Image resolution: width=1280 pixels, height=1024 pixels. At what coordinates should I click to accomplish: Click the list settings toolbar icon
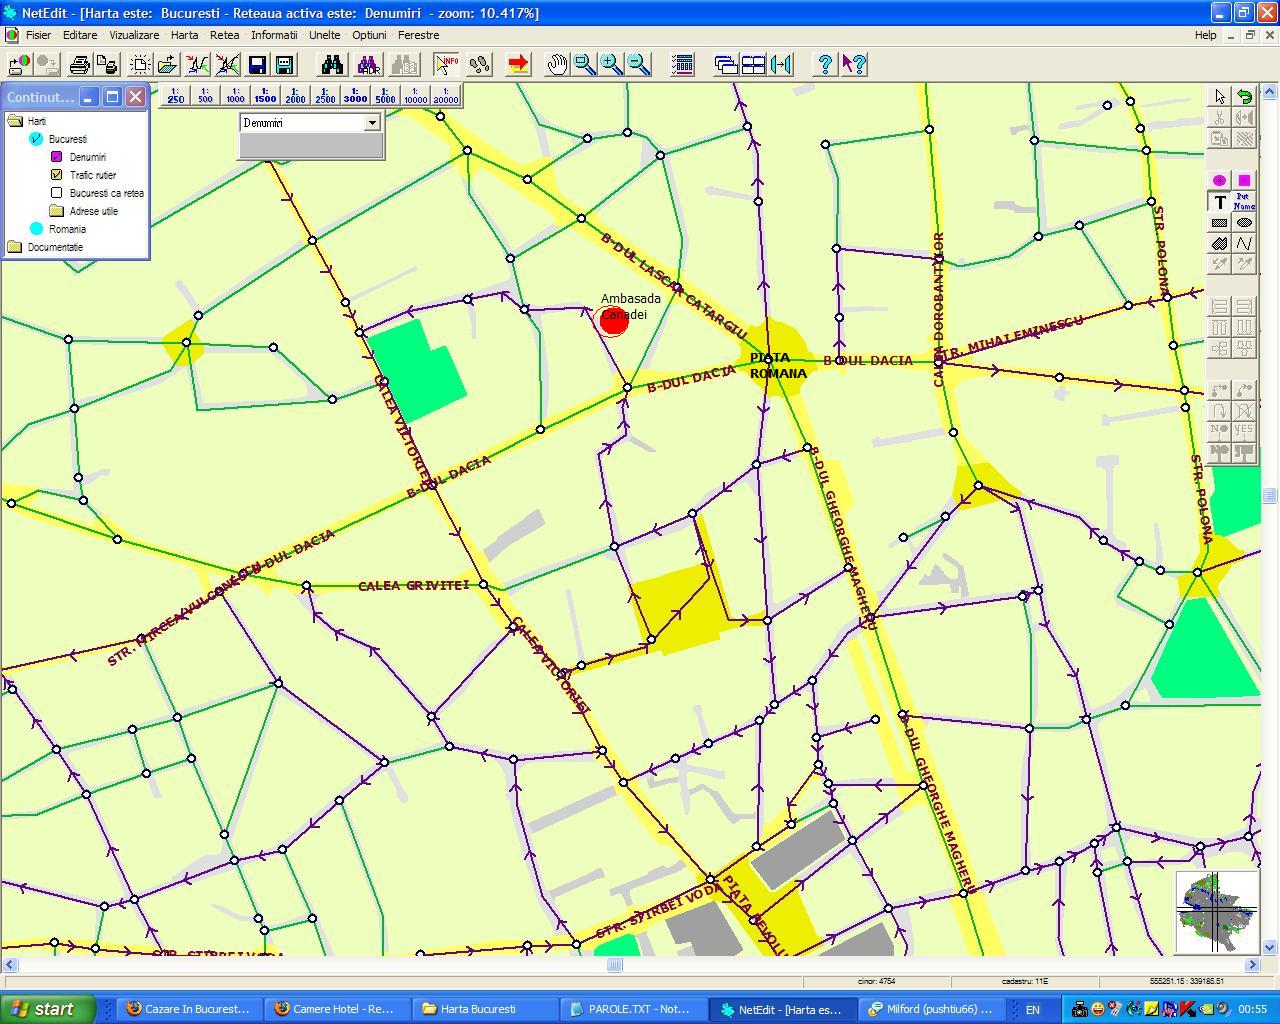point(683,65)
